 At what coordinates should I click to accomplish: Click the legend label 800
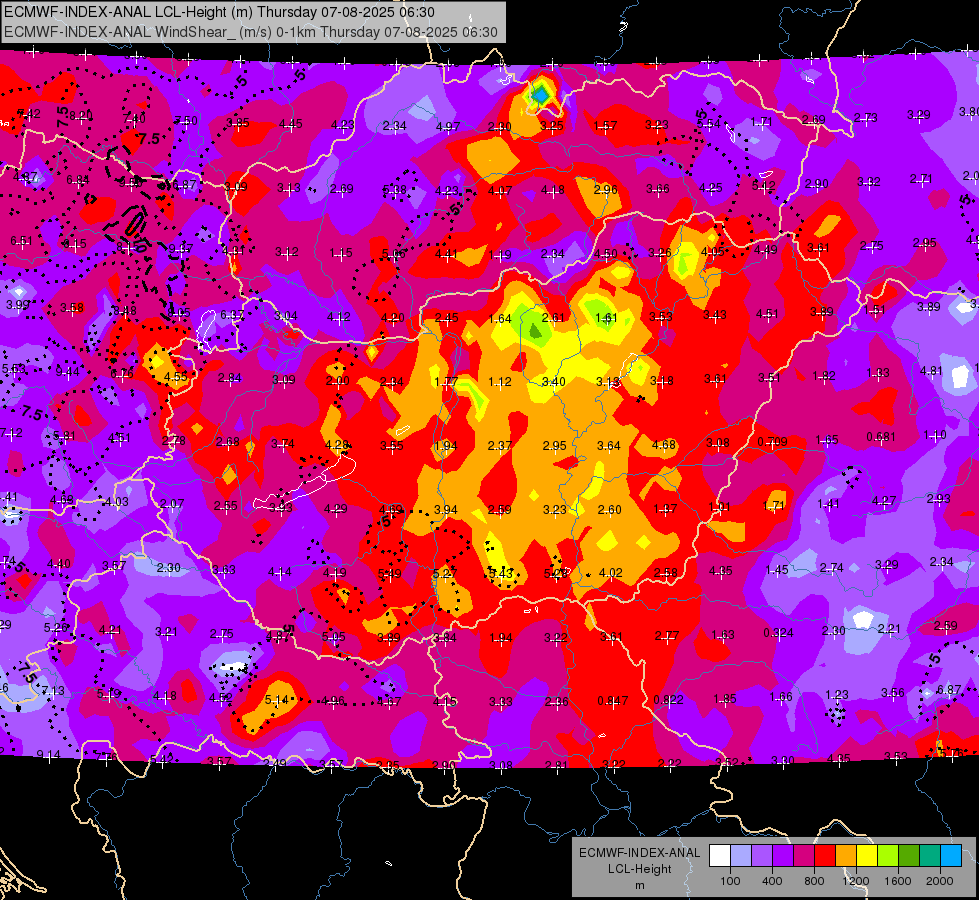[x=814, y=881]
